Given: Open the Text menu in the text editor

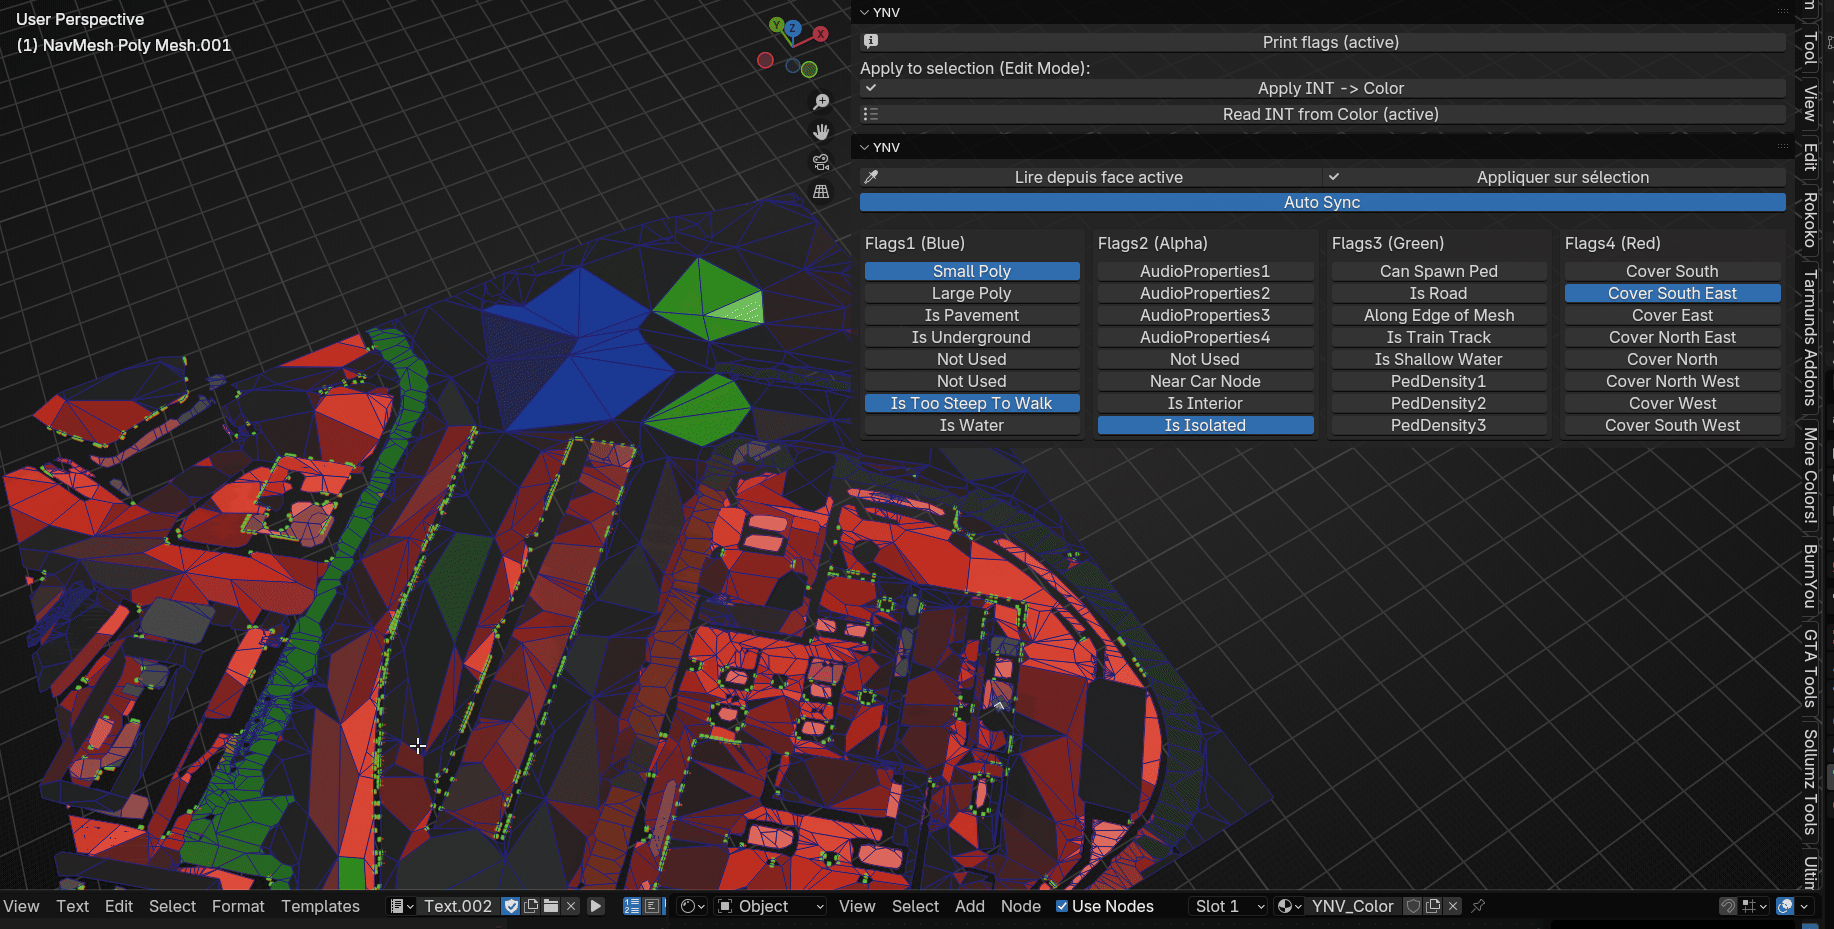Looking at the screenshot, I should 71,906.
